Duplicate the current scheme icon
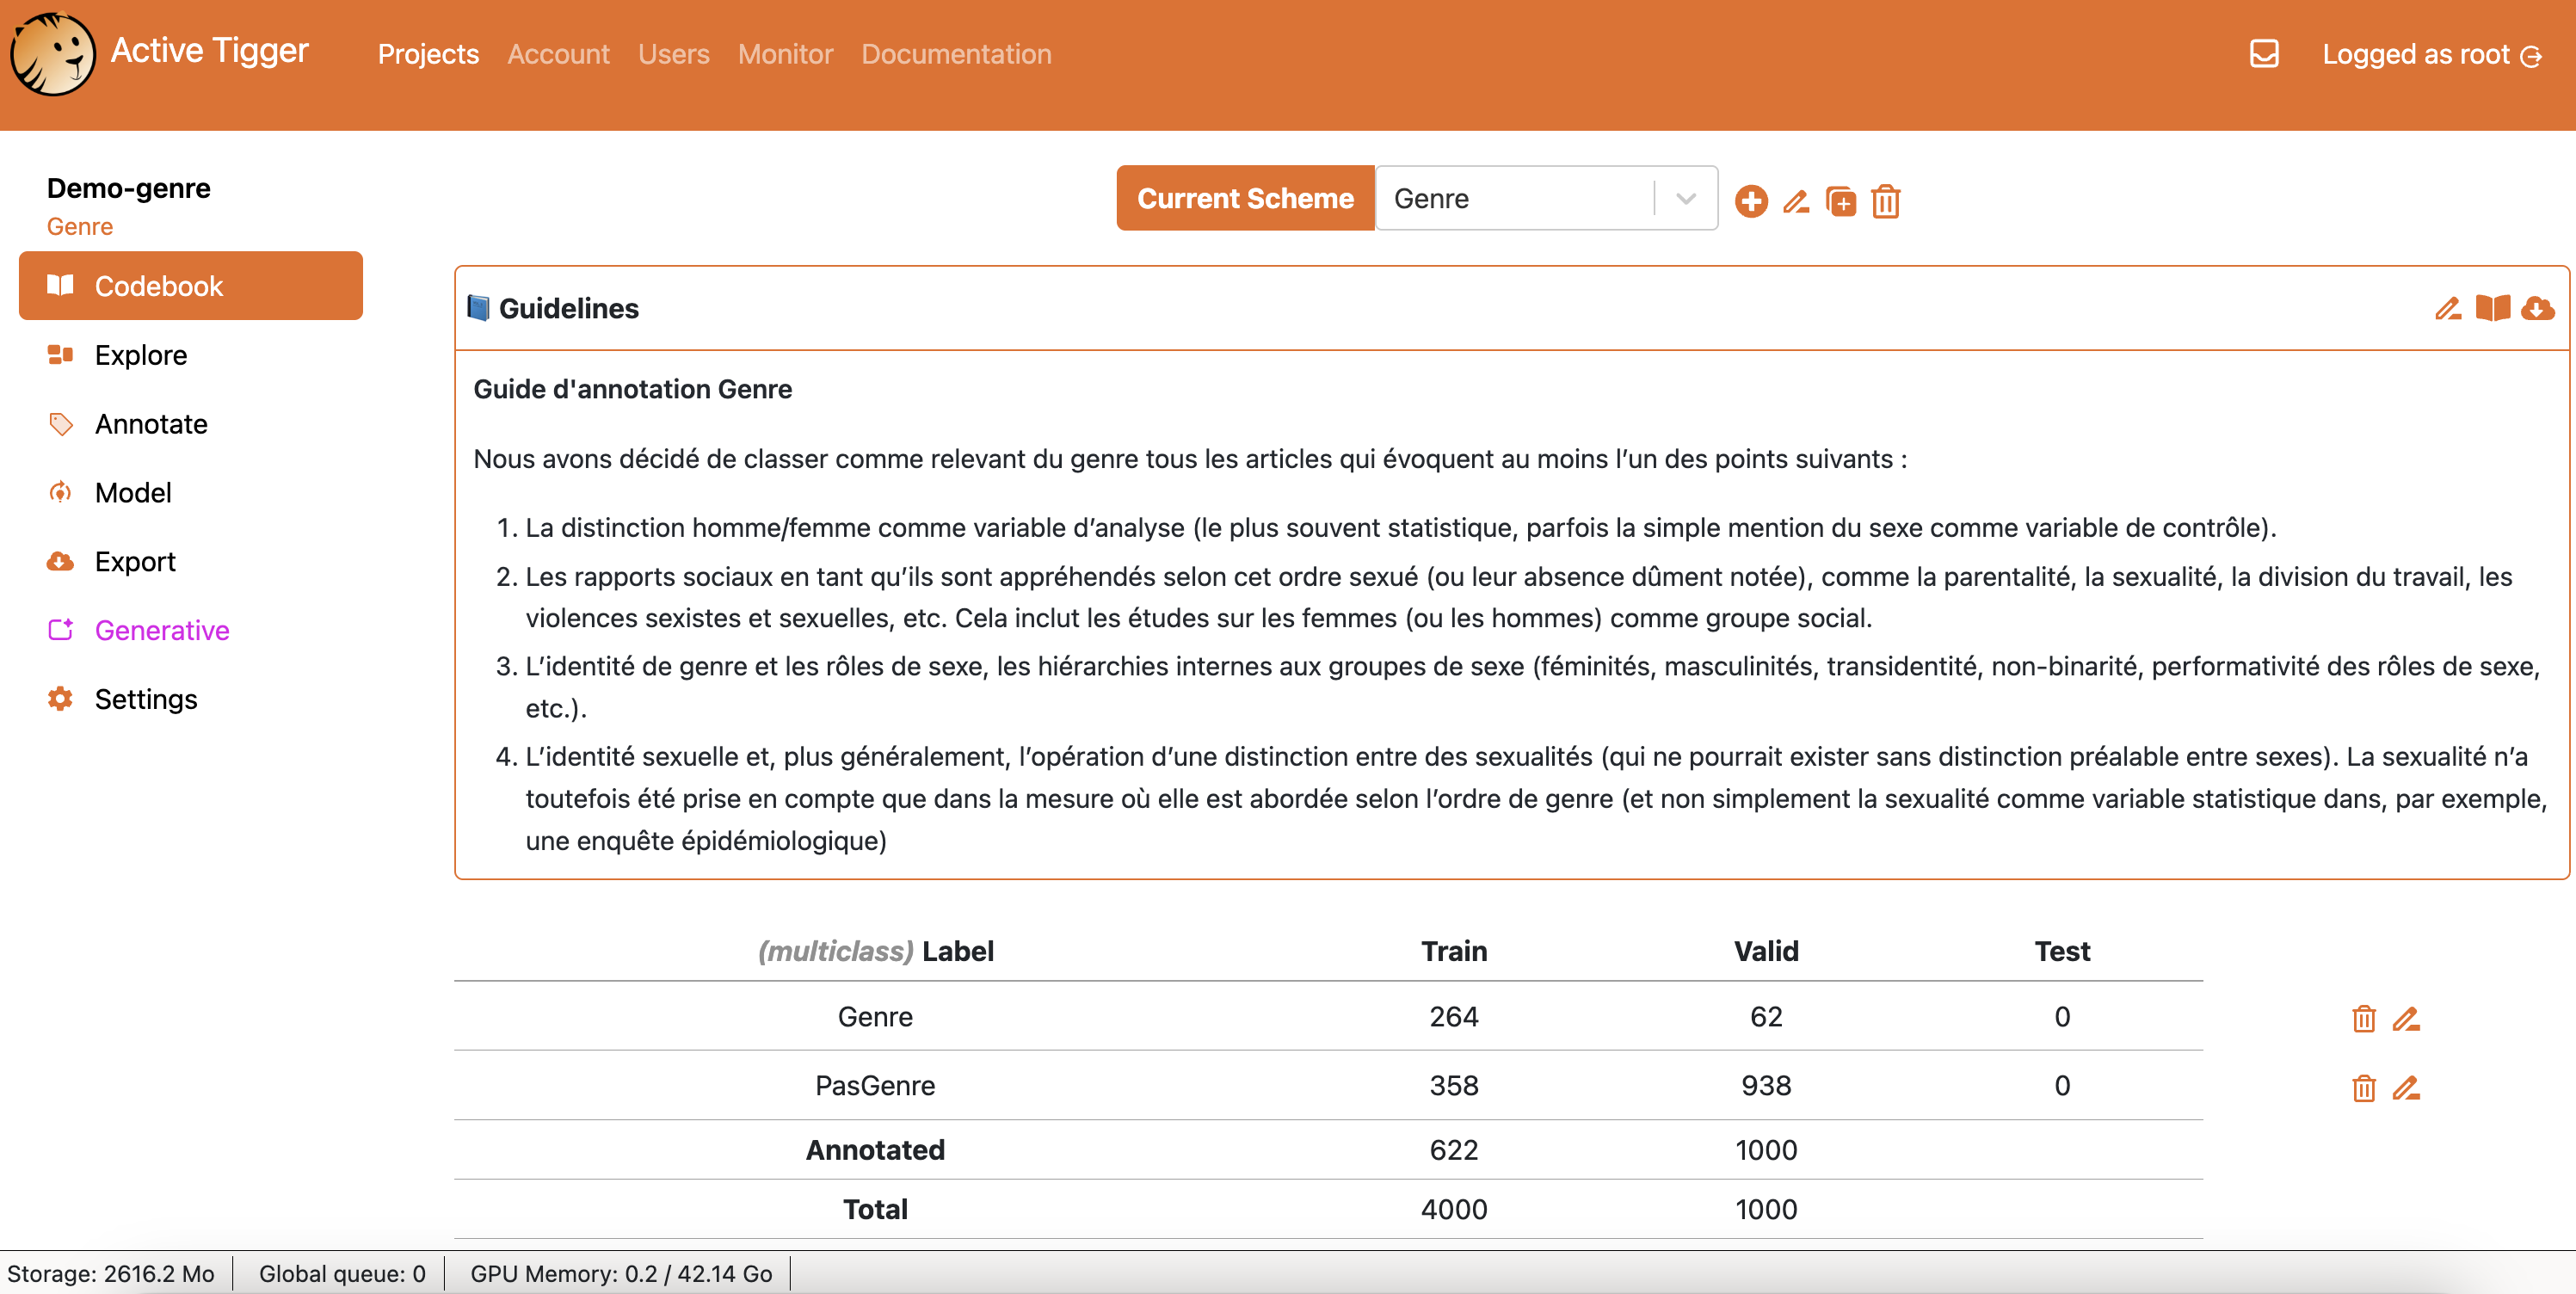Image resolution: width=2576 pixels, height=1294 pixels. coord(1840,201)
